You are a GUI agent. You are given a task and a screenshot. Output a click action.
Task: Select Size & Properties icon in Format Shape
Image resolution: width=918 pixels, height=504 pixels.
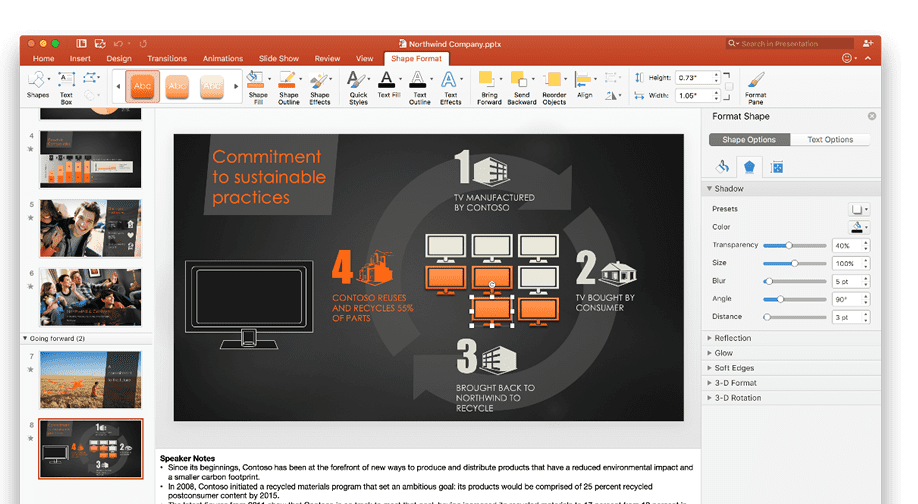(777, 167)
